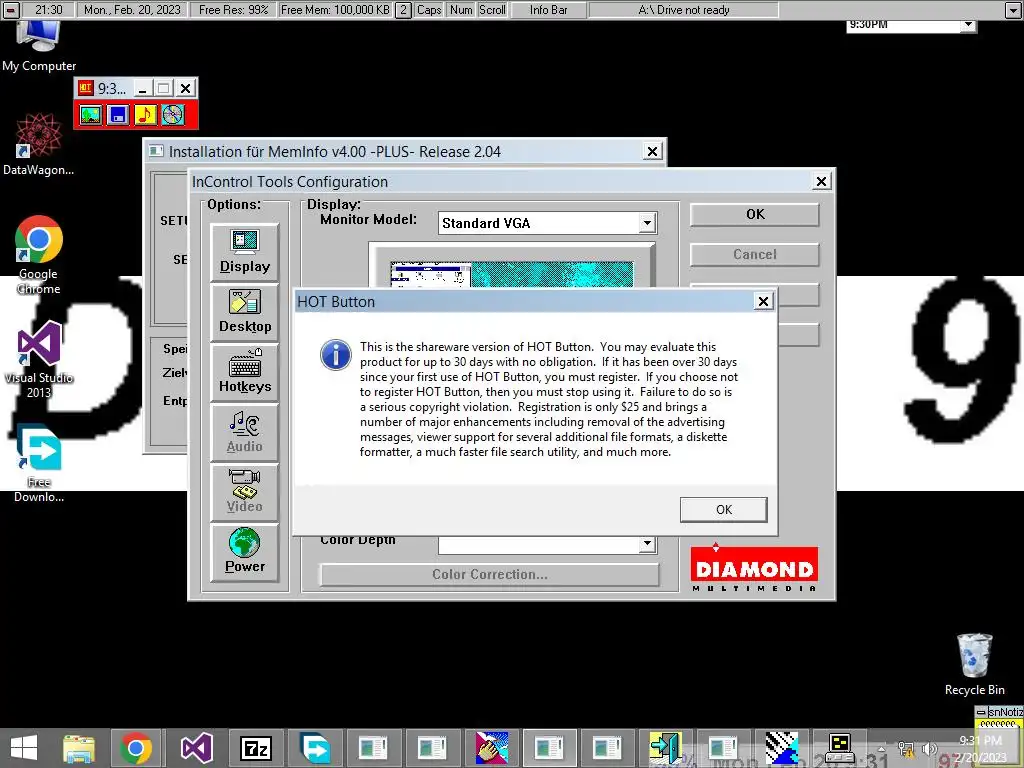Toggle the Scroll indicator on Info Bar
1024x768 pixels.
pos(492,10)
